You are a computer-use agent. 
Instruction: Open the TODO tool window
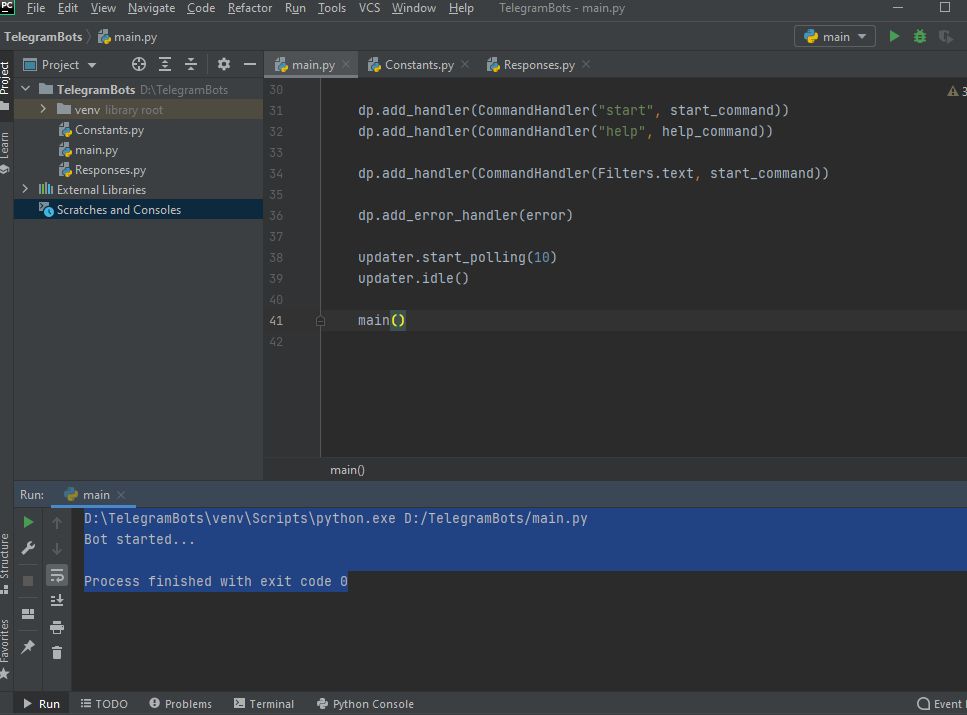[104, 704]
